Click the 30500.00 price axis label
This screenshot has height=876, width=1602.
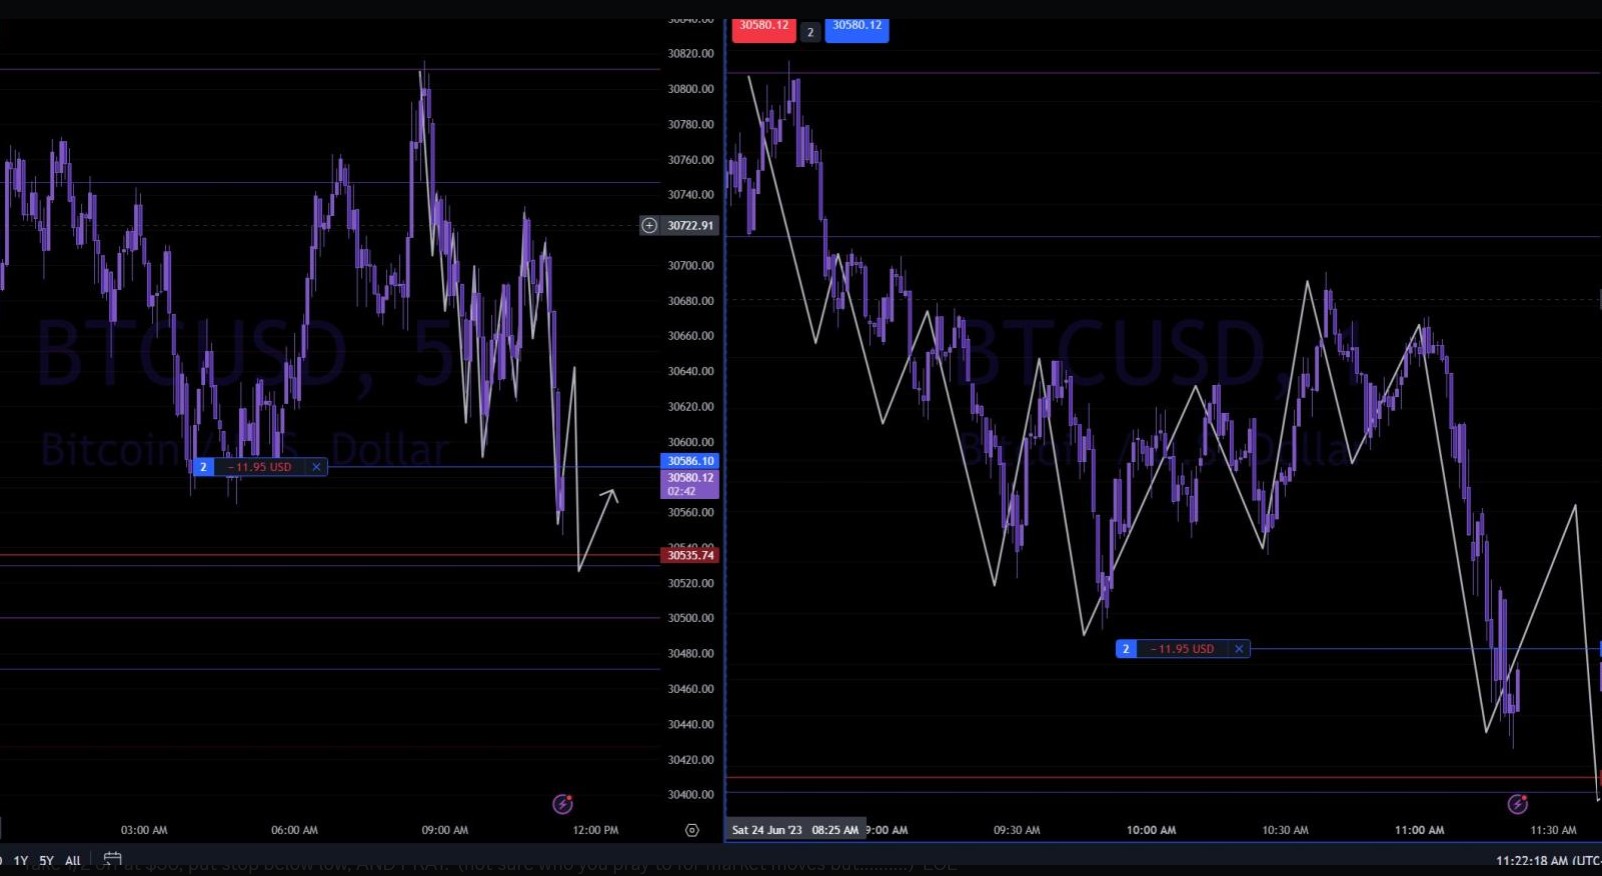(x=691, y=618)
